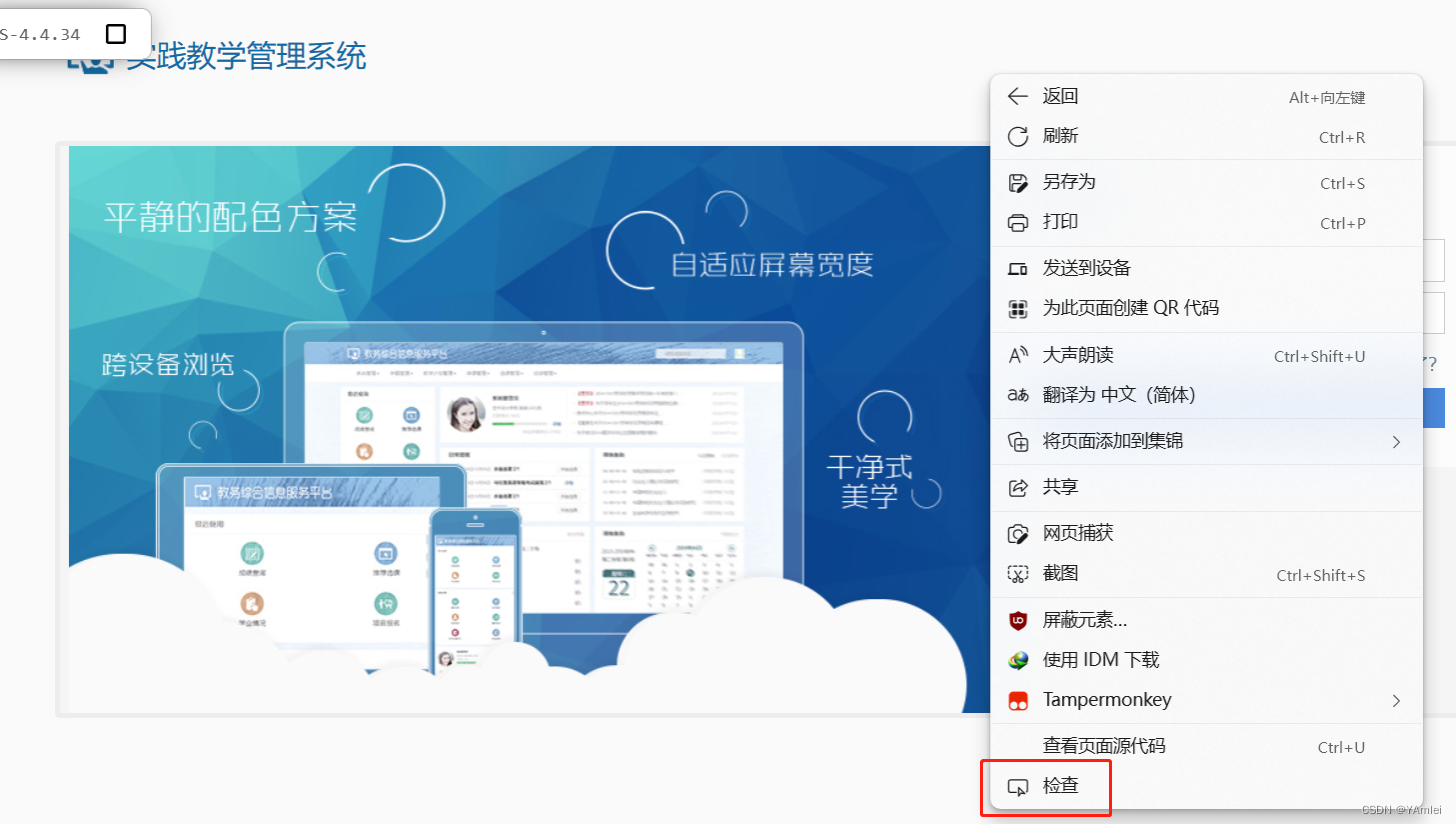Click the save-as floppy disk icon
Image resolution: width=1456 pixels, height=824 pixels.
[x=1018, y=183]
